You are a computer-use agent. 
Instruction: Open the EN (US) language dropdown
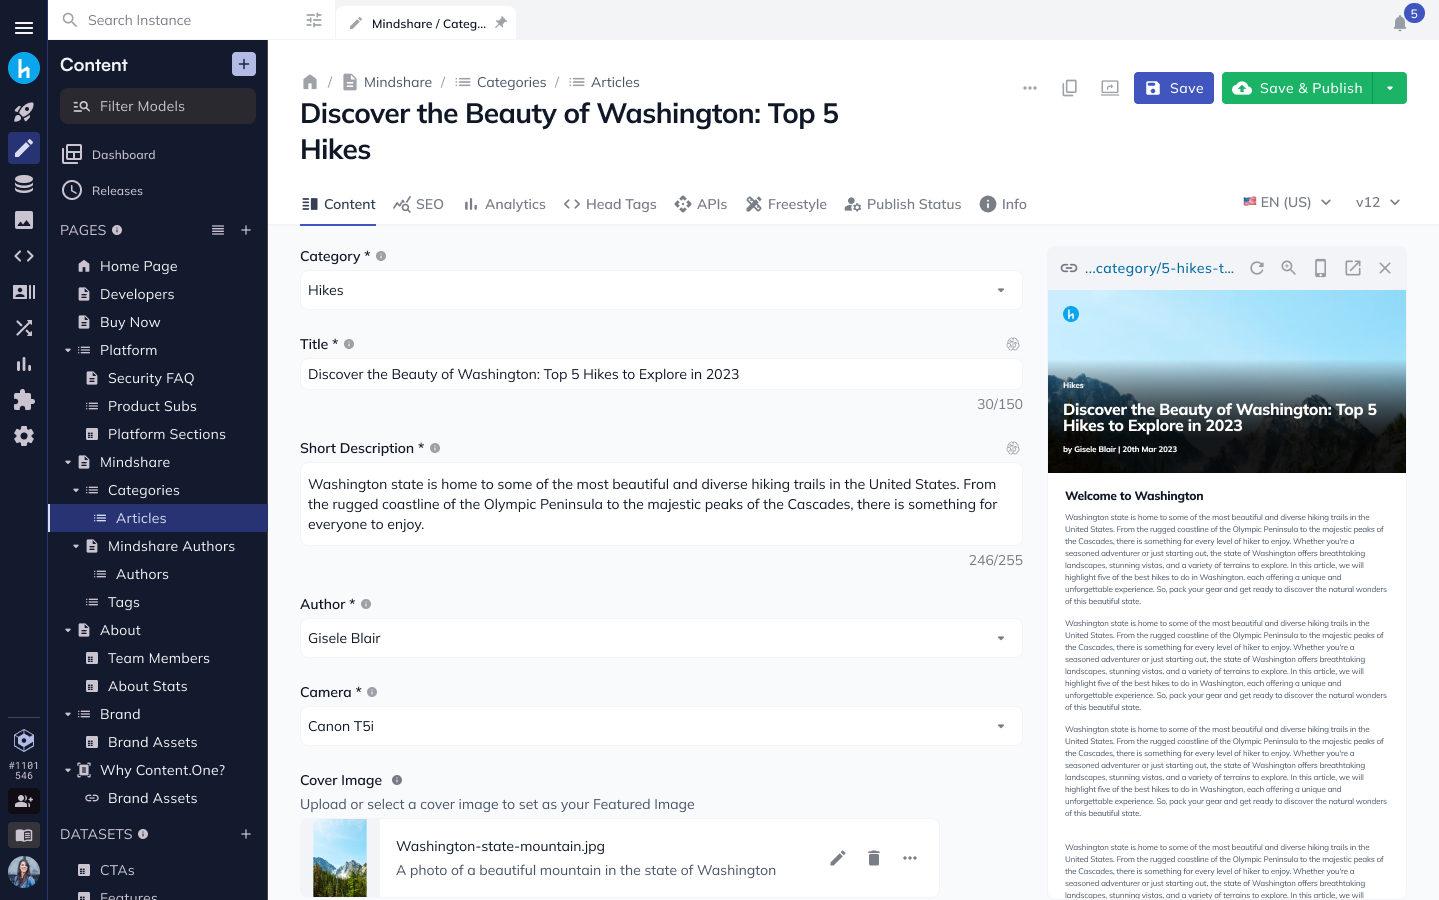tap(1287, 202)
